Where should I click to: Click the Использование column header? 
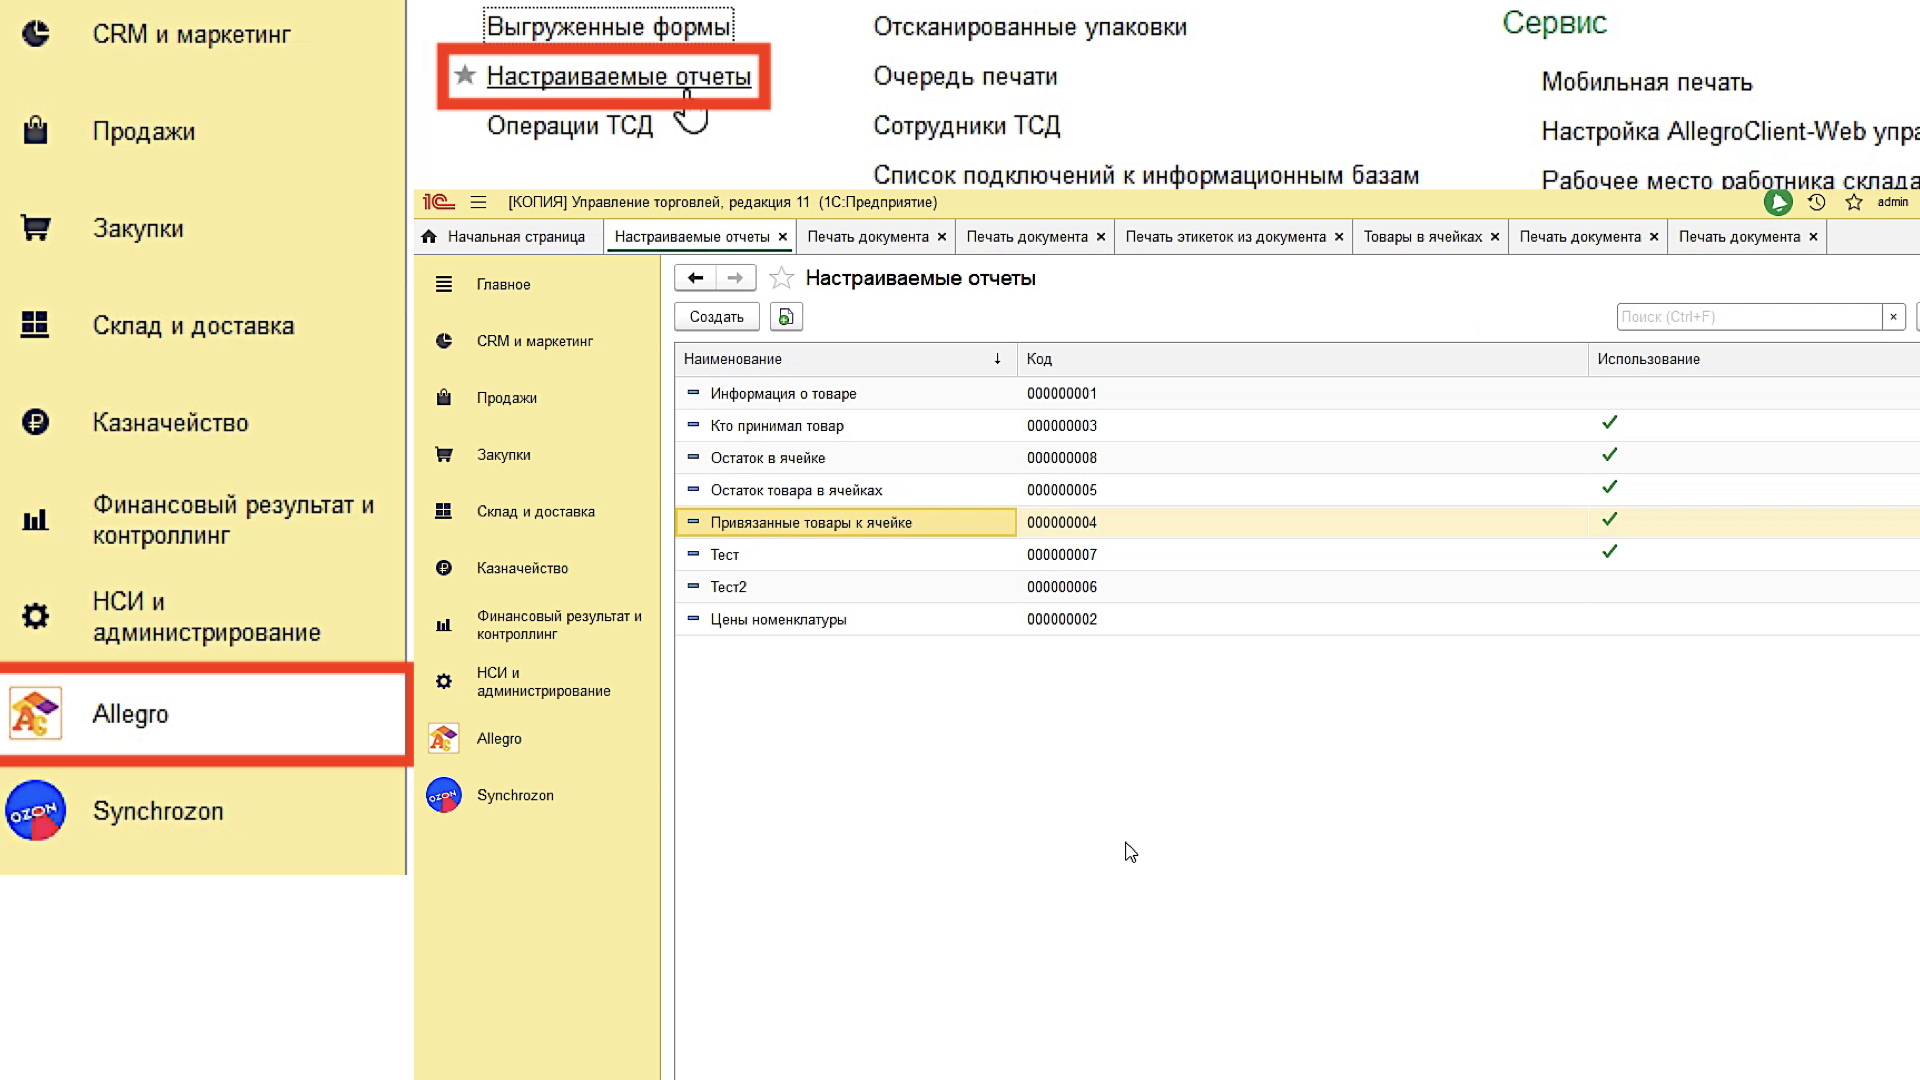(x=1753, y=359)
